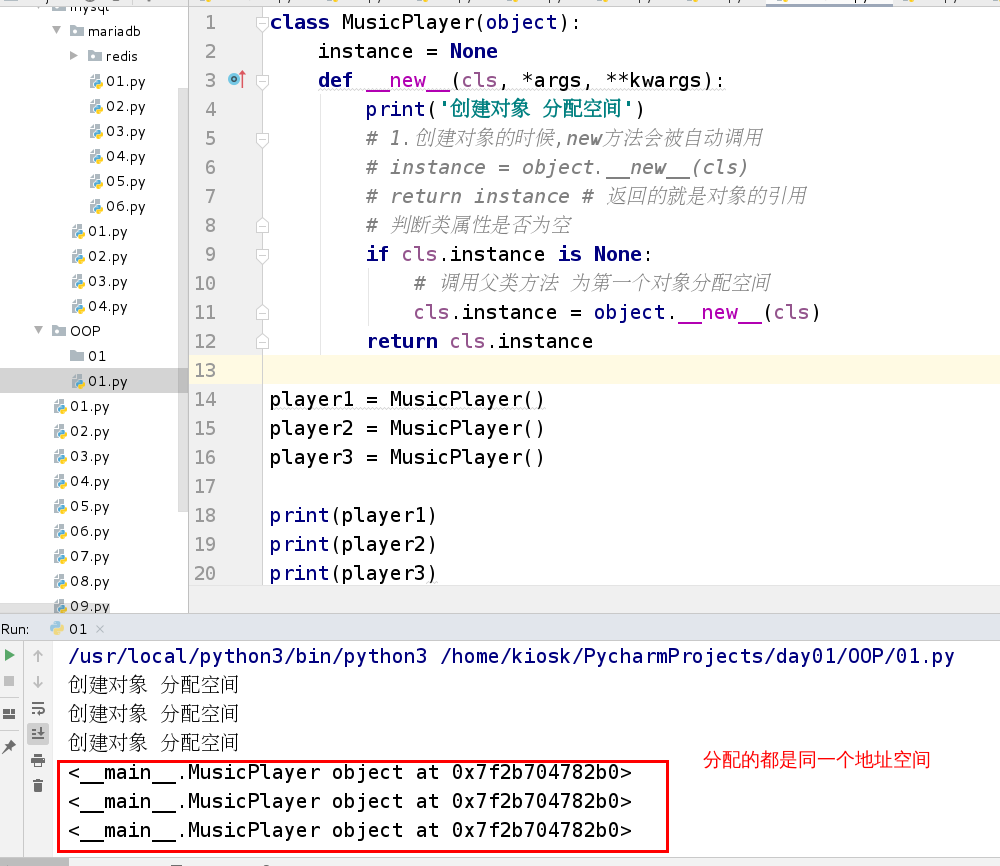Click the override marker icon on line 3
The image size is (1000, 866).
pos(237,79)
